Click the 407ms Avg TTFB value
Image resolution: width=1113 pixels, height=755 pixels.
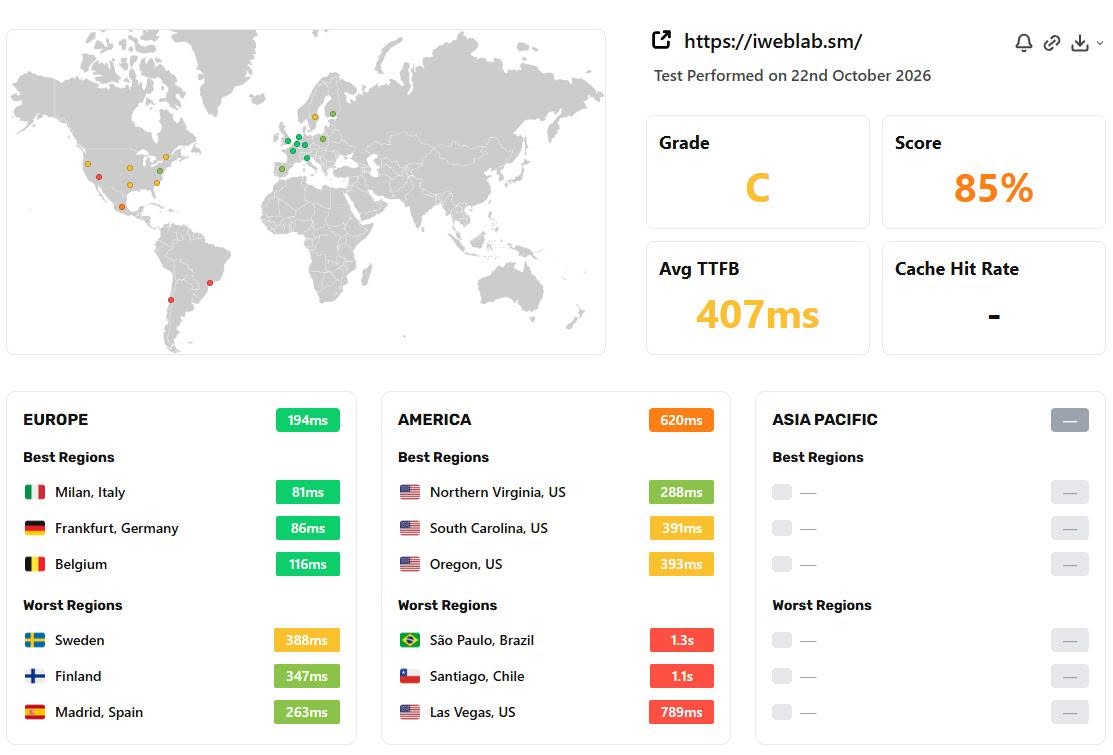coord(757,314)
